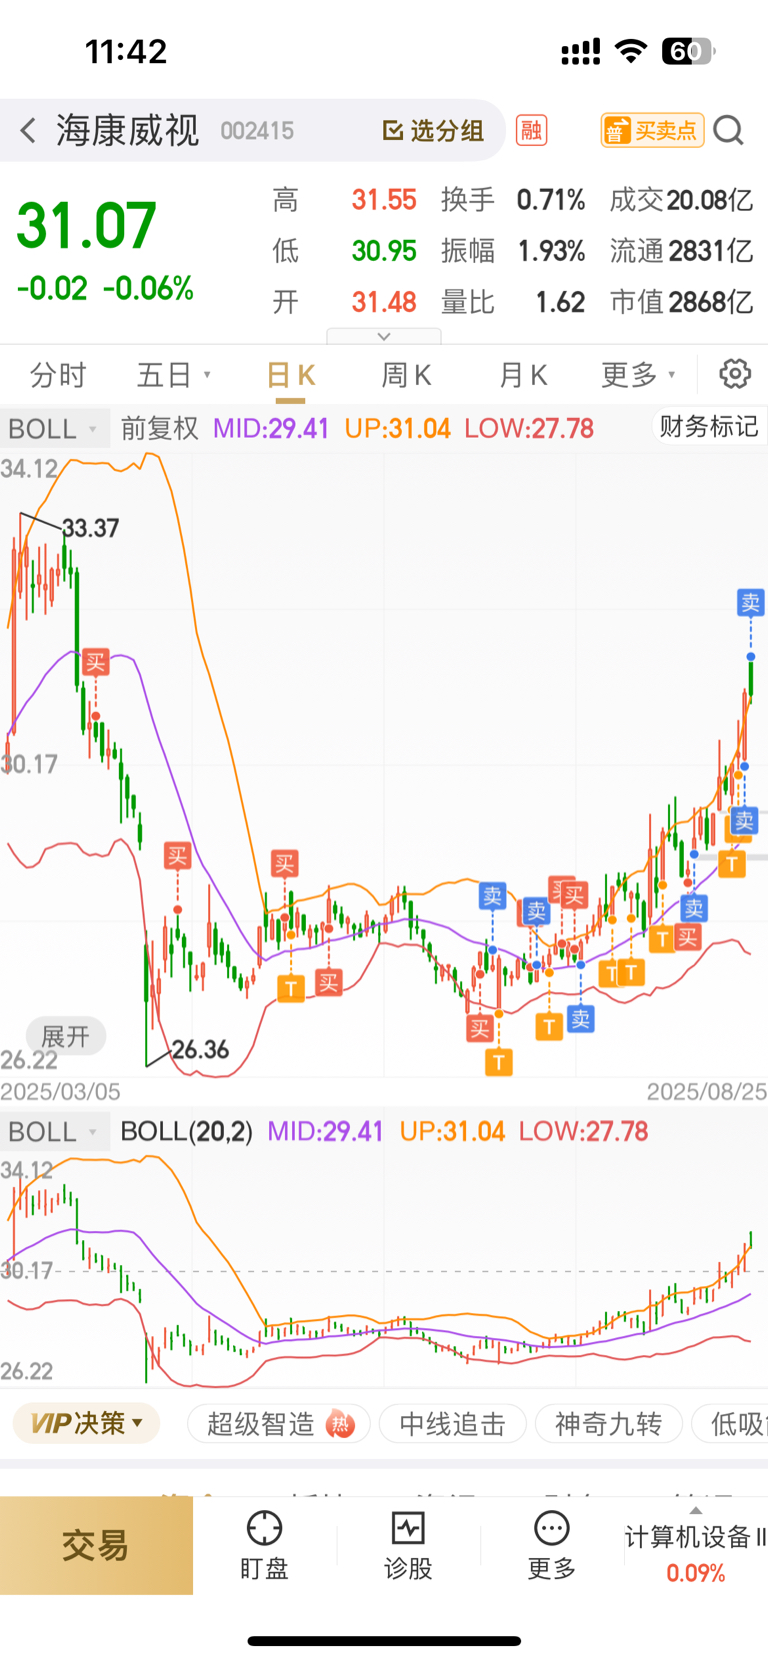The height and width of the screenshot is (1663, 768).
Task: Open sub-chart BOLL indicator dropdown
Action: pyautogui.click(x=53, y=1132)
